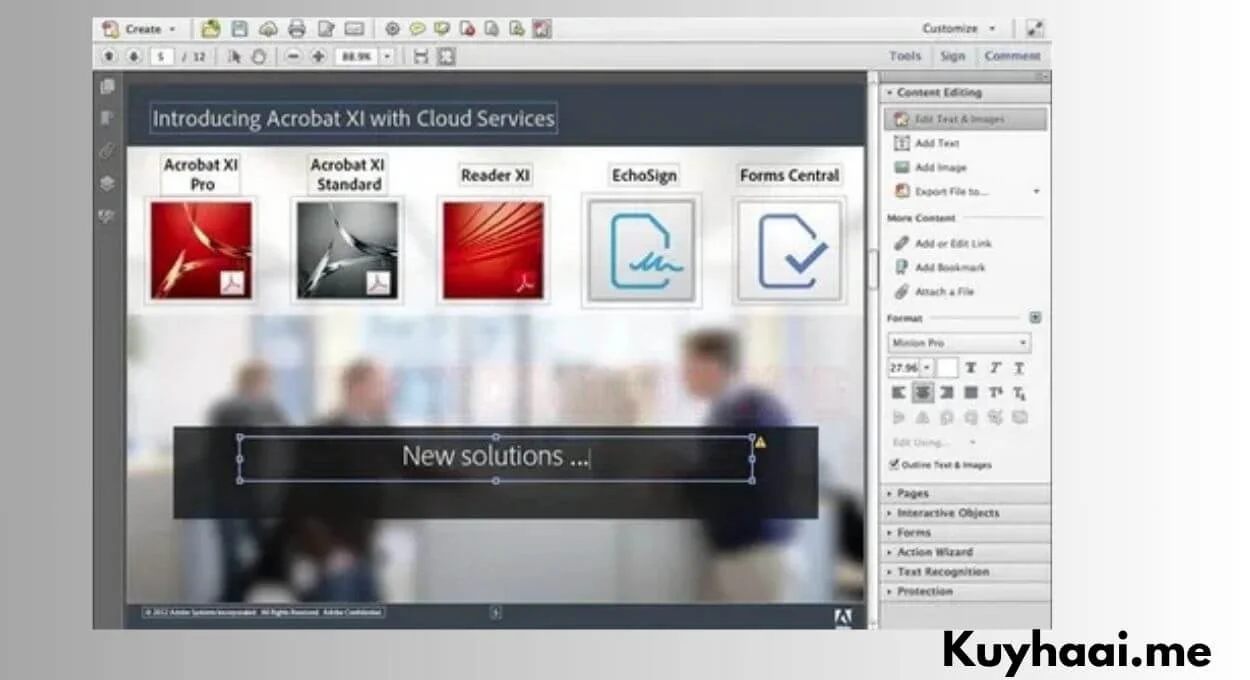1250x680 pixels.
Task: Collapse the Content Editing section
Action: [965, 93]
